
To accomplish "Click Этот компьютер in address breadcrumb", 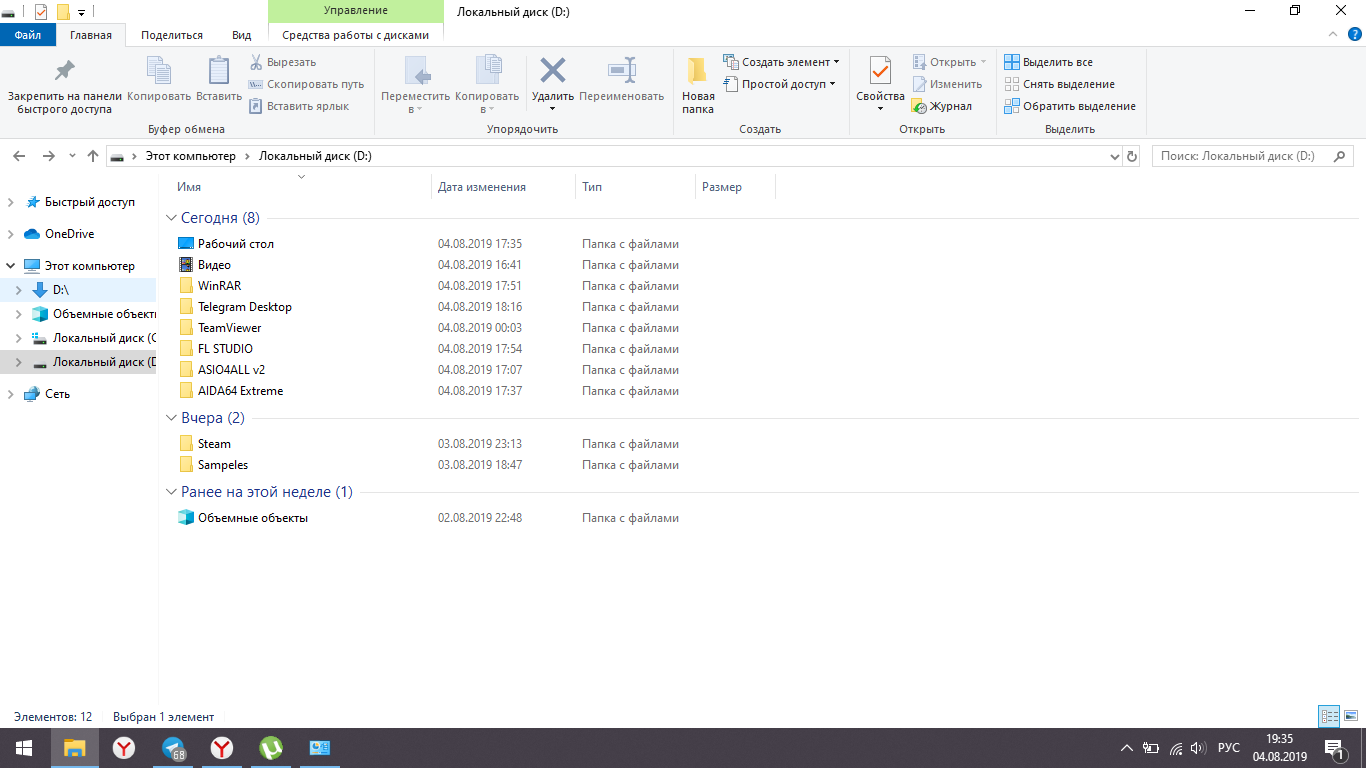I will click(191, 156).
